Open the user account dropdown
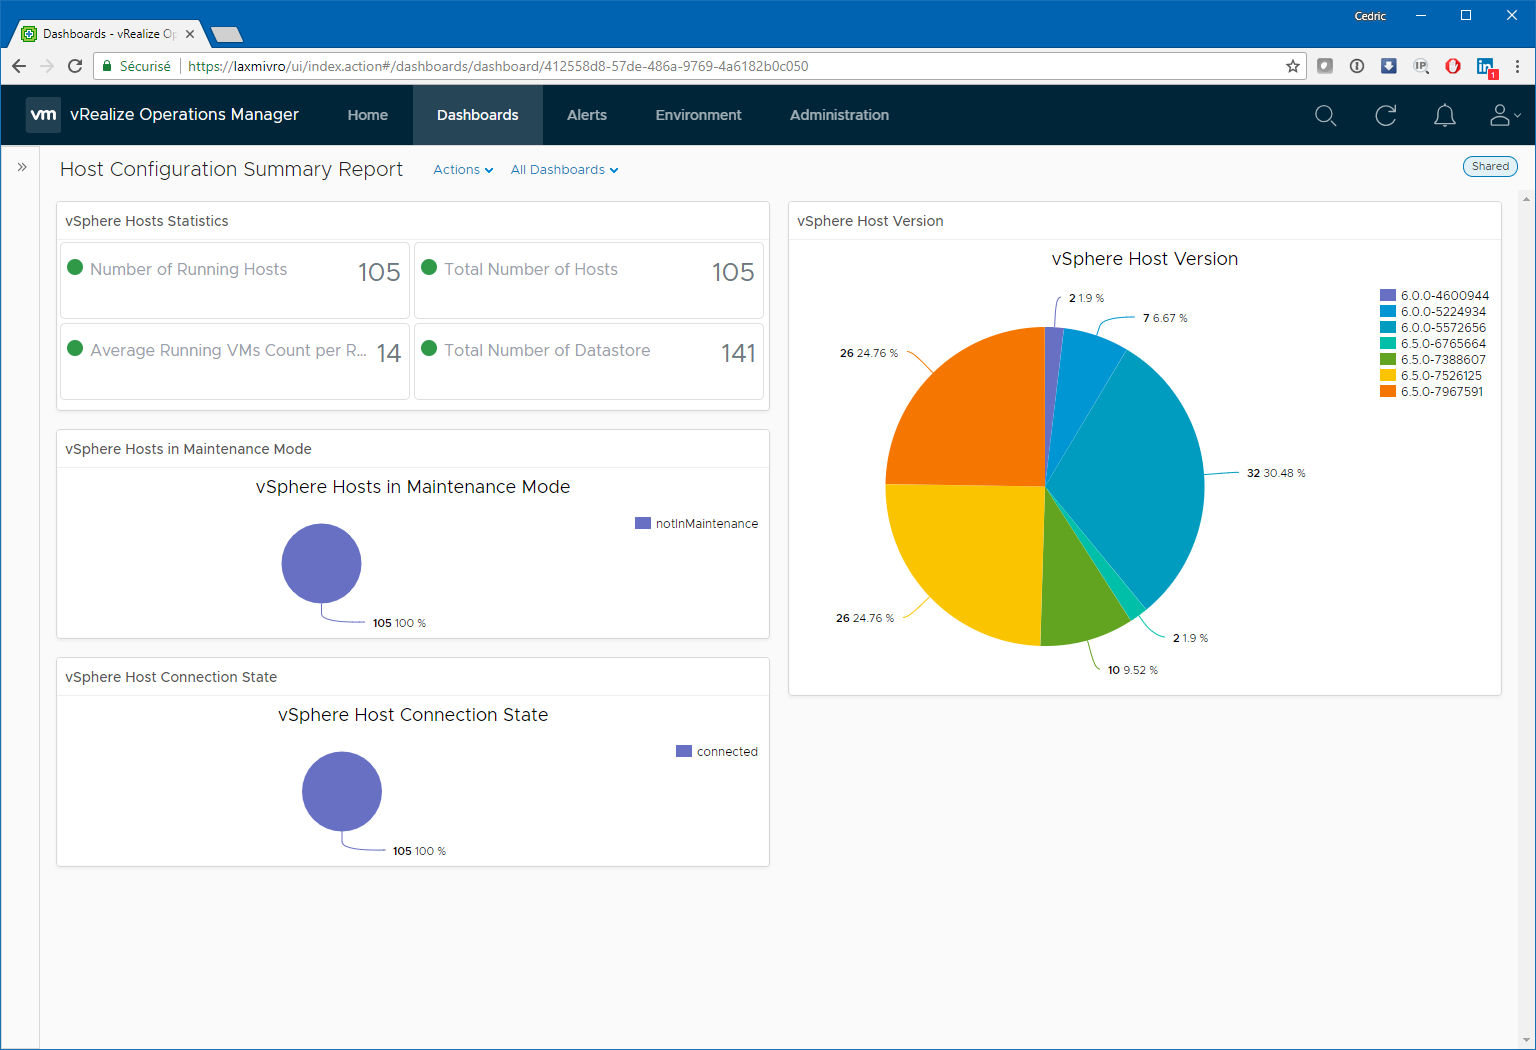 pos(1505,116)
